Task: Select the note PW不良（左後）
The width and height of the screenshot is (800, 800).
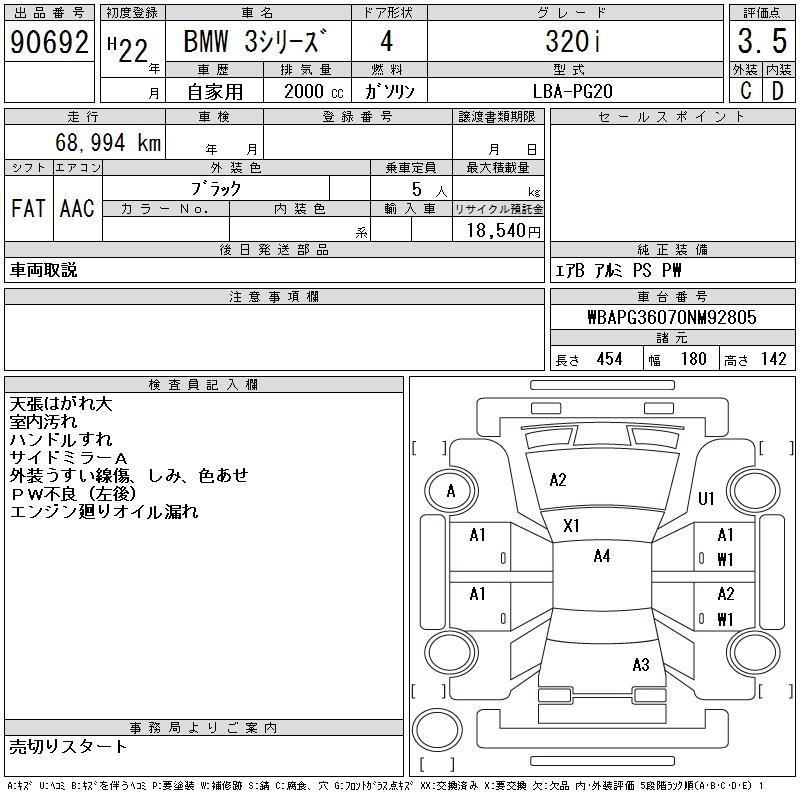Action: pos(74,494)
